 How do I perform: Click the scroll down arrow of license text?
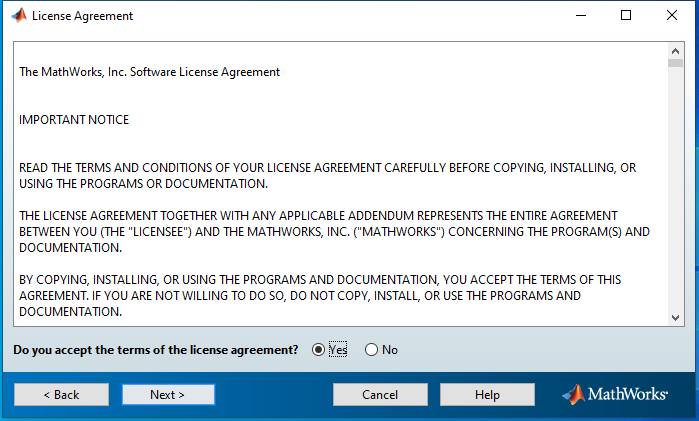pyautogui.click(x=676, y=317)
